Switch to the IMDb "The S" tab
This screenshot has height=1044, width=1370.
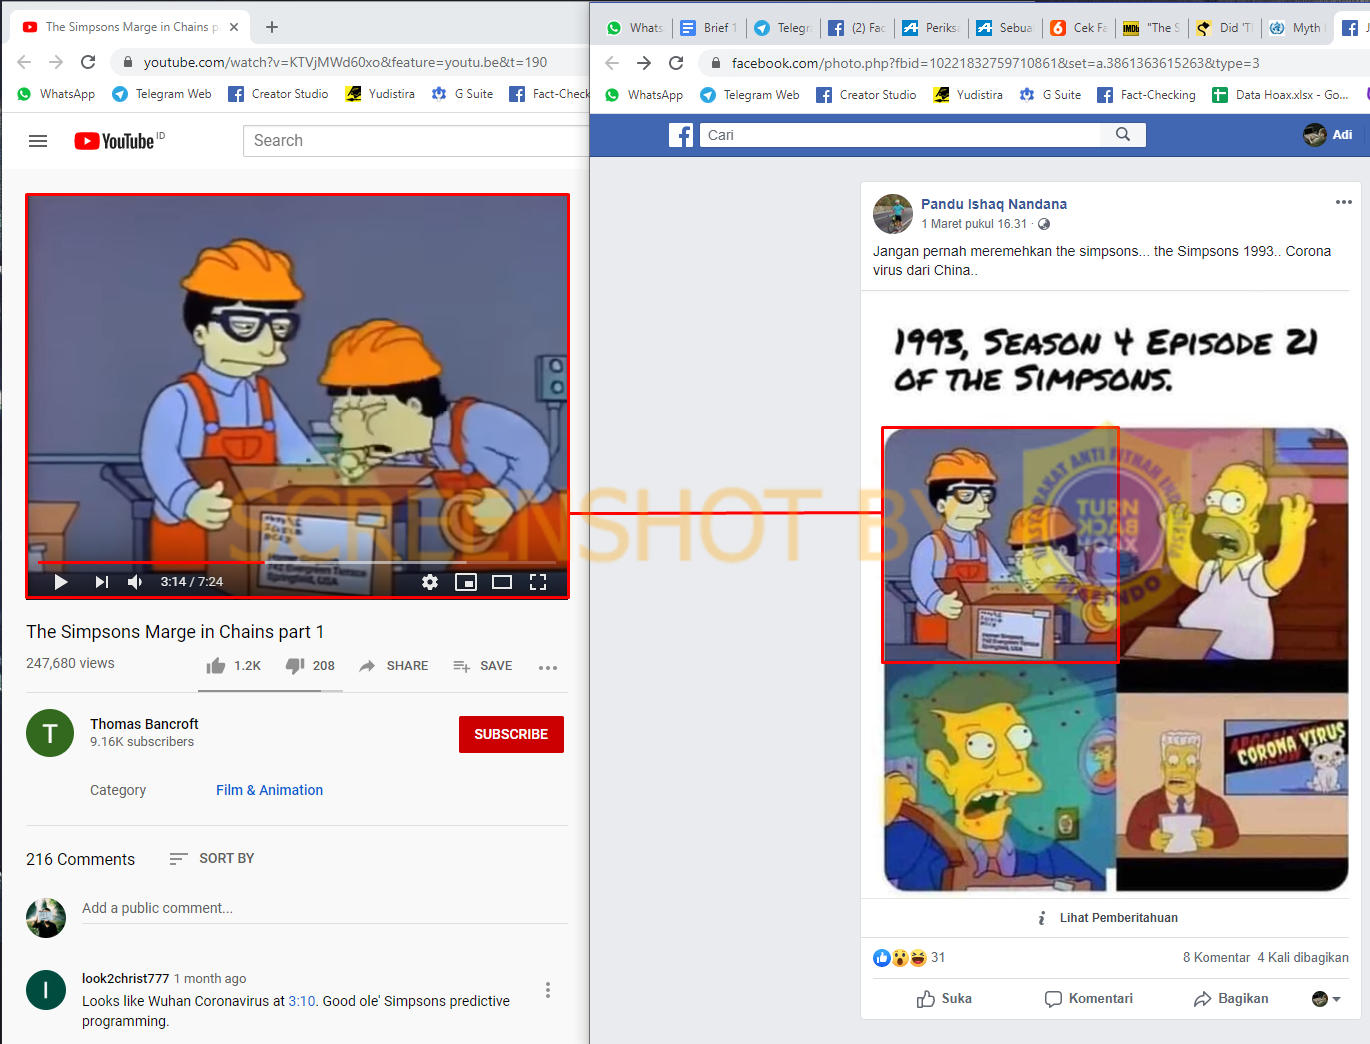point(1152,28)
